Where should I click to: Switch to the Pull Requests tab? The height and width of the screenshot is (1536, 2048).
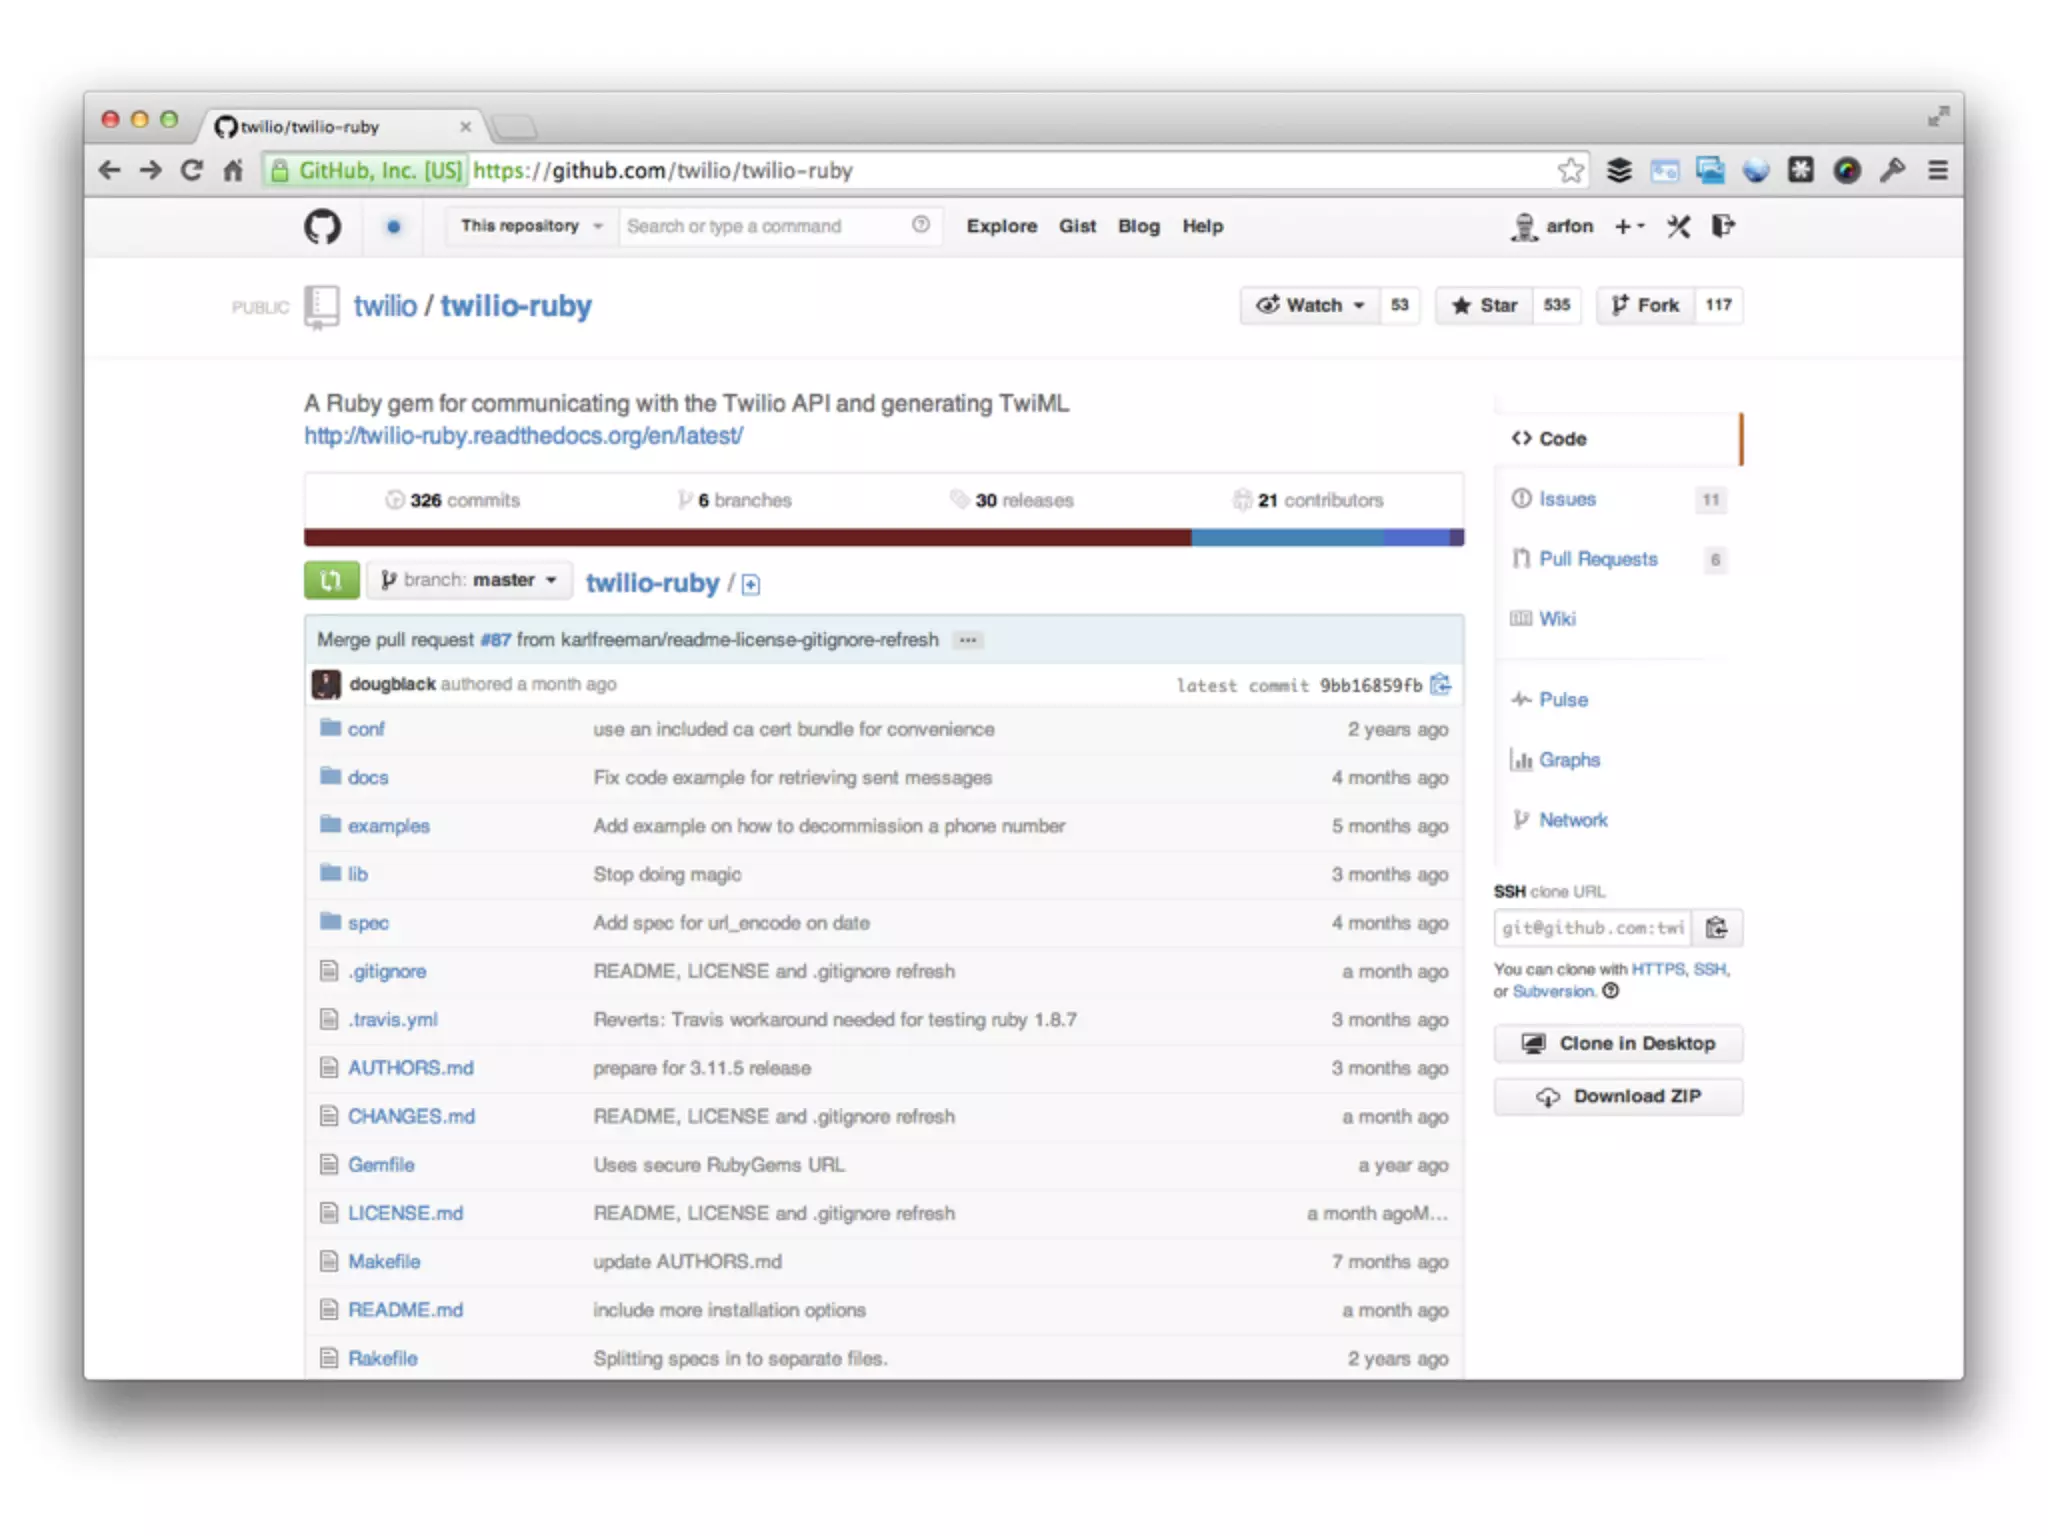pyautogui.click(x=1597, y=559)
